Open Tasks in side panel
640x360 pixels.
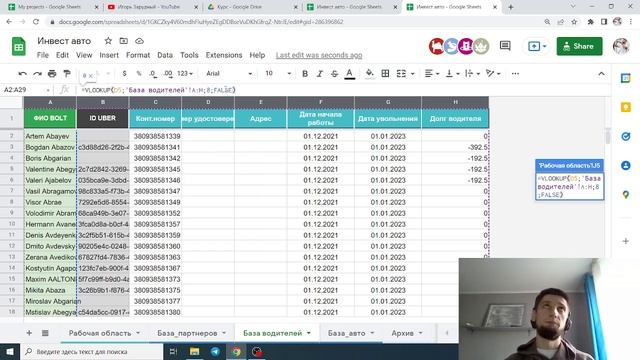pyautogui.click(x=626, y=136)
